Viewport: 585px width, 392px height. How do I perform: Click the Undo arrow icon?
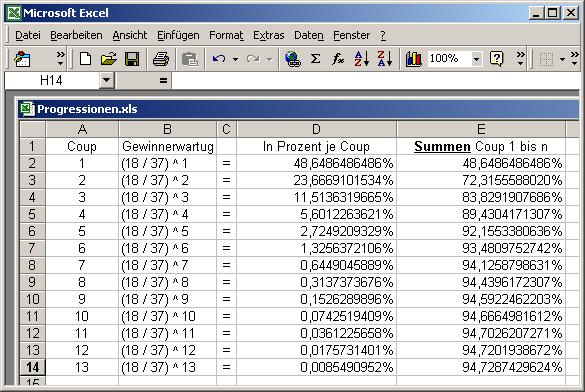tap(219, 59)
